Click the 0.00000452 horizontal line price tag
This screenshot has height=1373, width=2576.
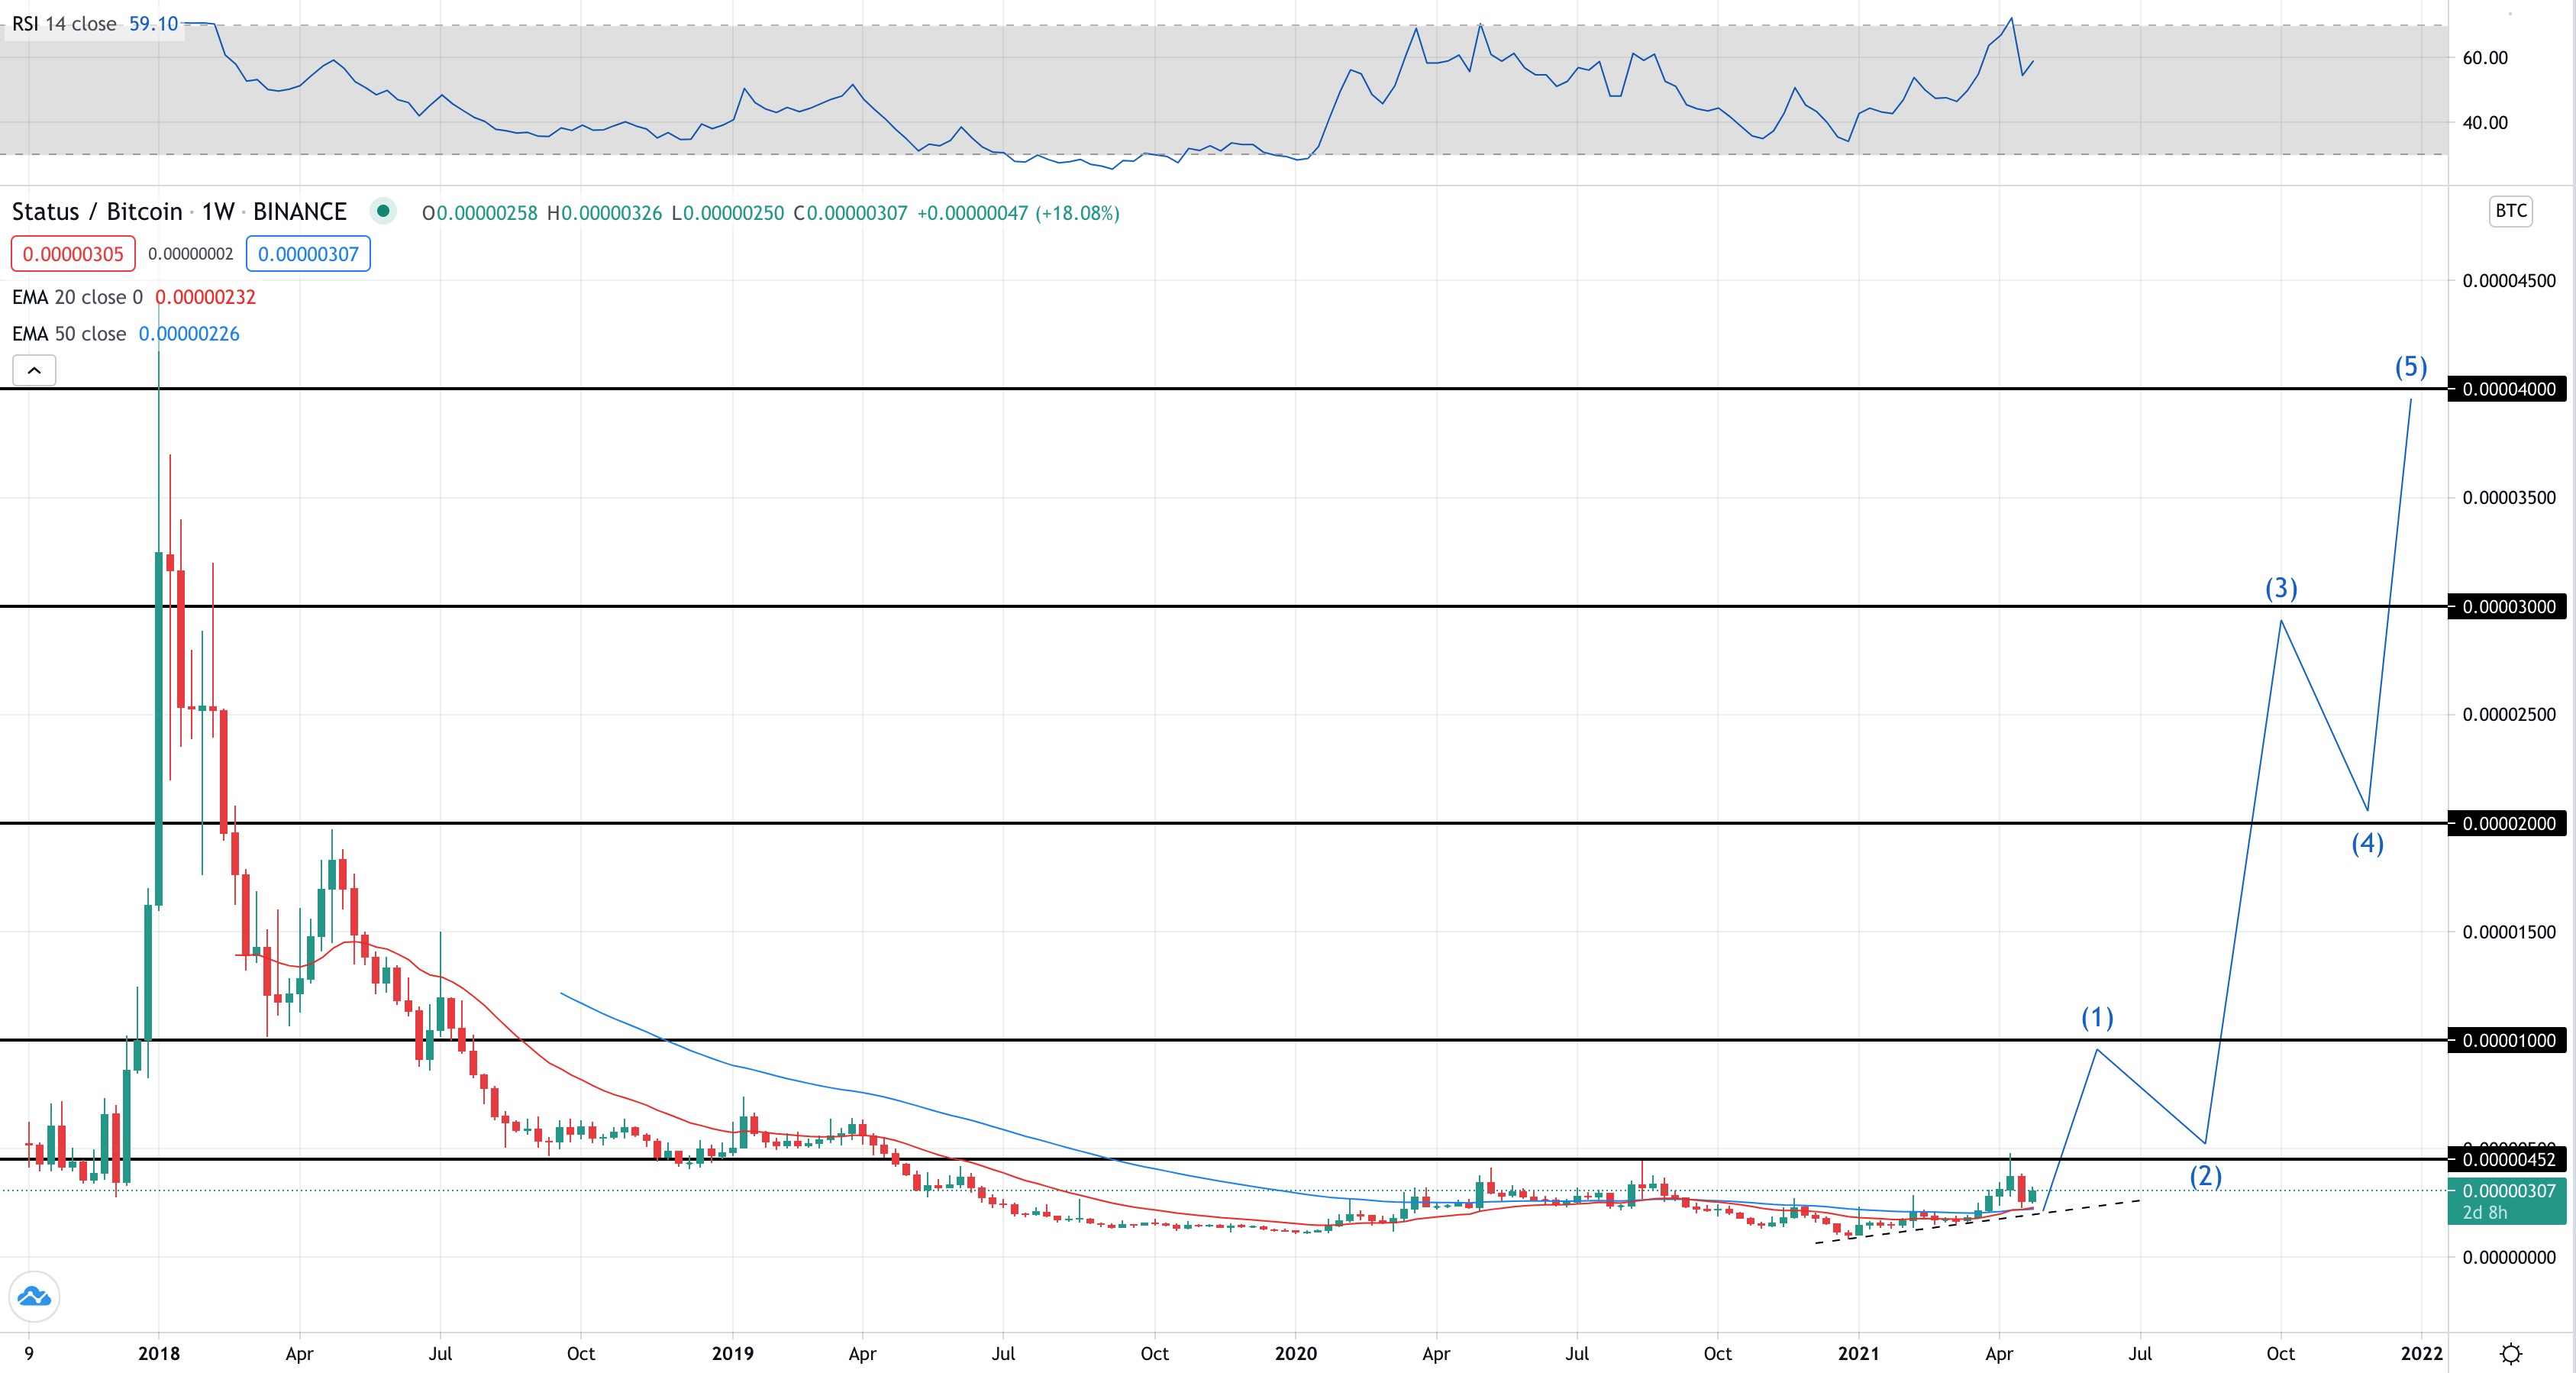[2507, 1159]
